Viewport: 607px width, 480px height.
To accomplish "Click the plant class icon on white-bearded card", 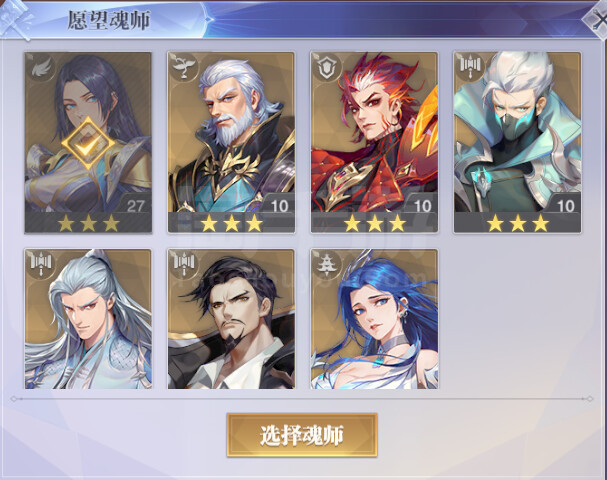I will tap(184, 67).
